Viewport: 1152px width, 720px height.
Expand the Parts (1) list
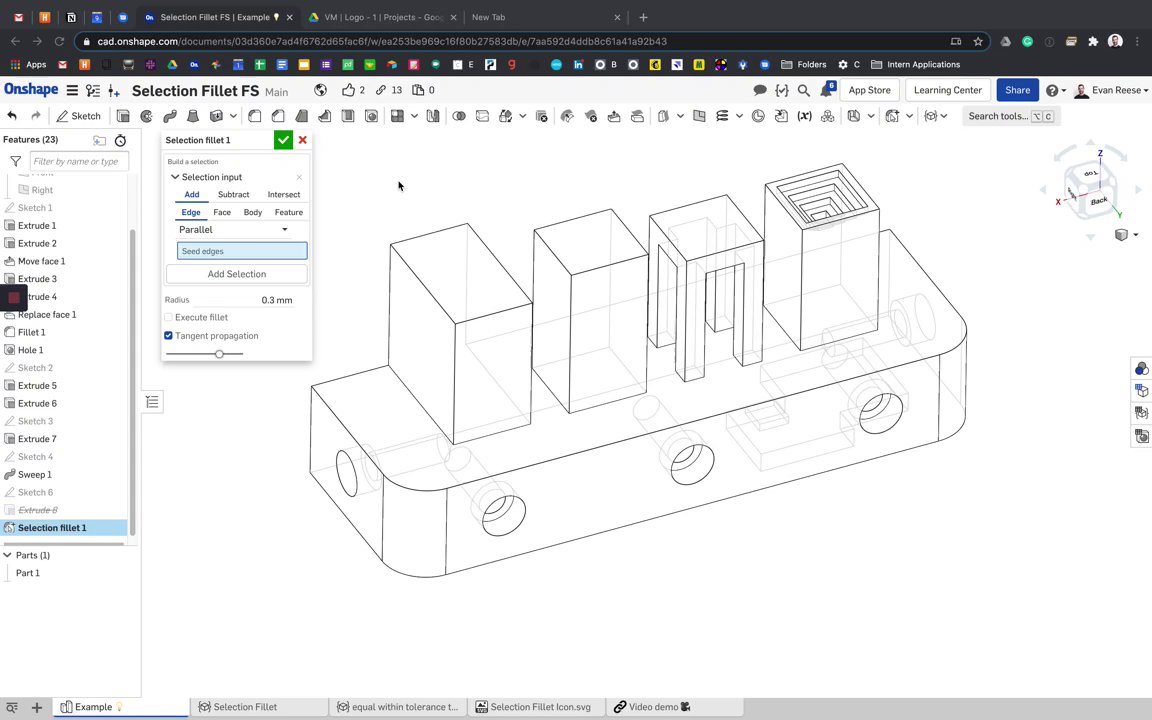coord(8,555)
